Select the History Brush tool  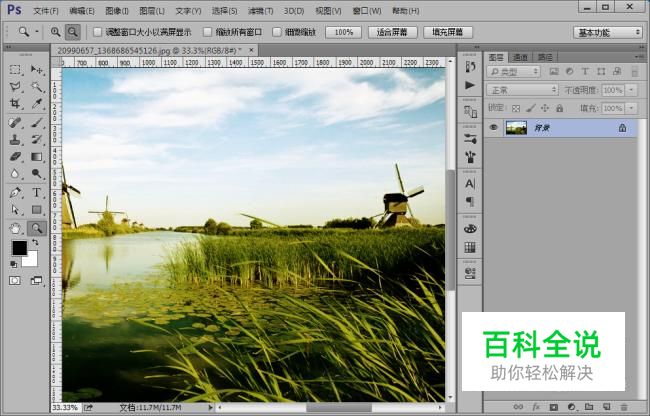click(36, 140)
